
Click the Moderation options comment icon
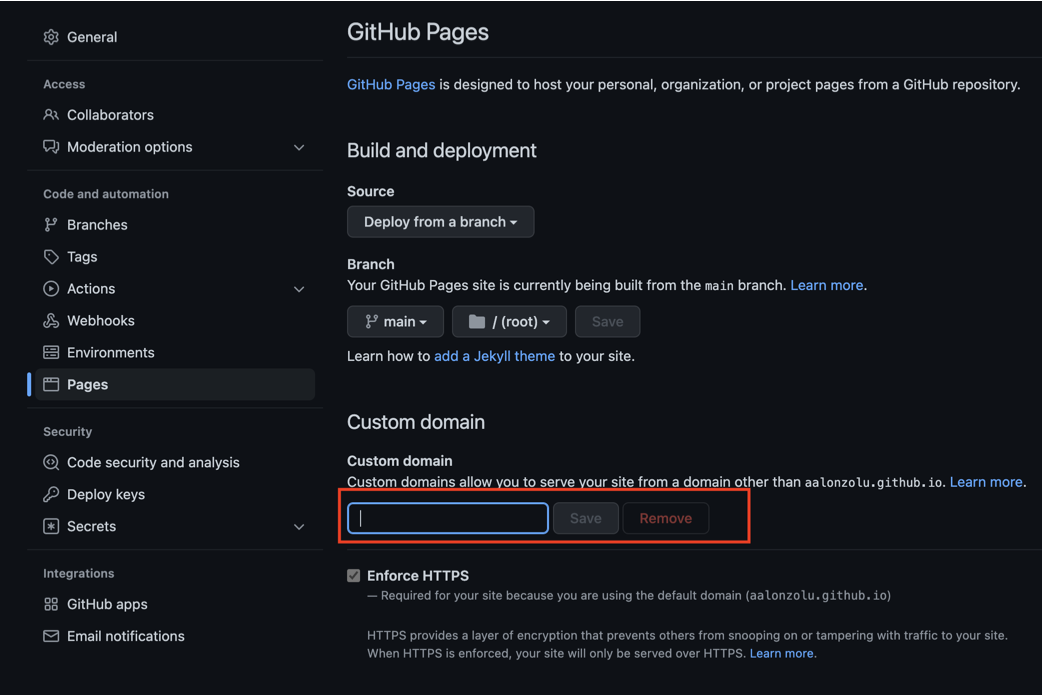[51, 147]
